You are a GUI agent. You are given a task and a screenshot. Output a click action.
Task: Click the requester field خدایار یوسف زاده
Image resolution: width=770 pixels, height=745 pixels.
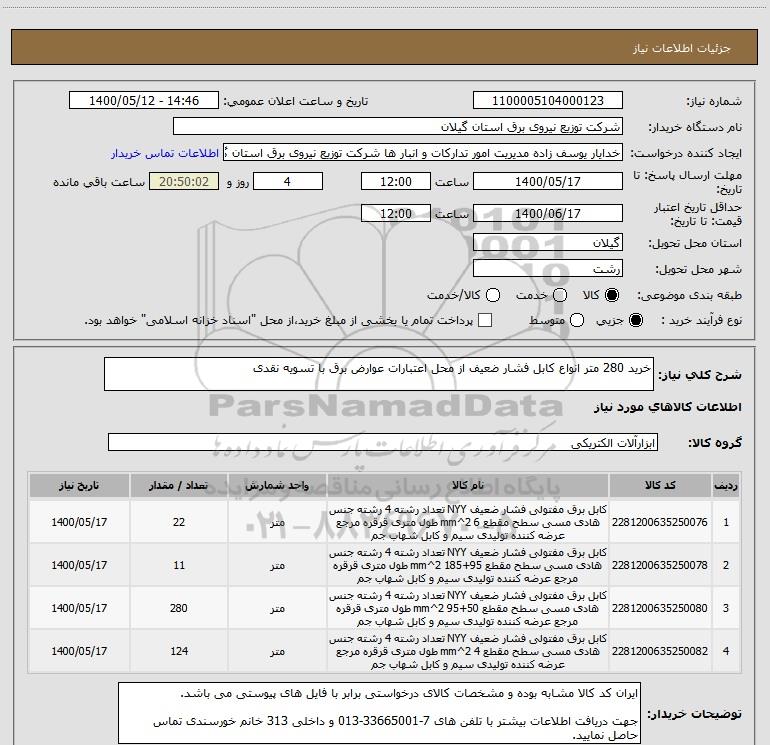(423, 152)
